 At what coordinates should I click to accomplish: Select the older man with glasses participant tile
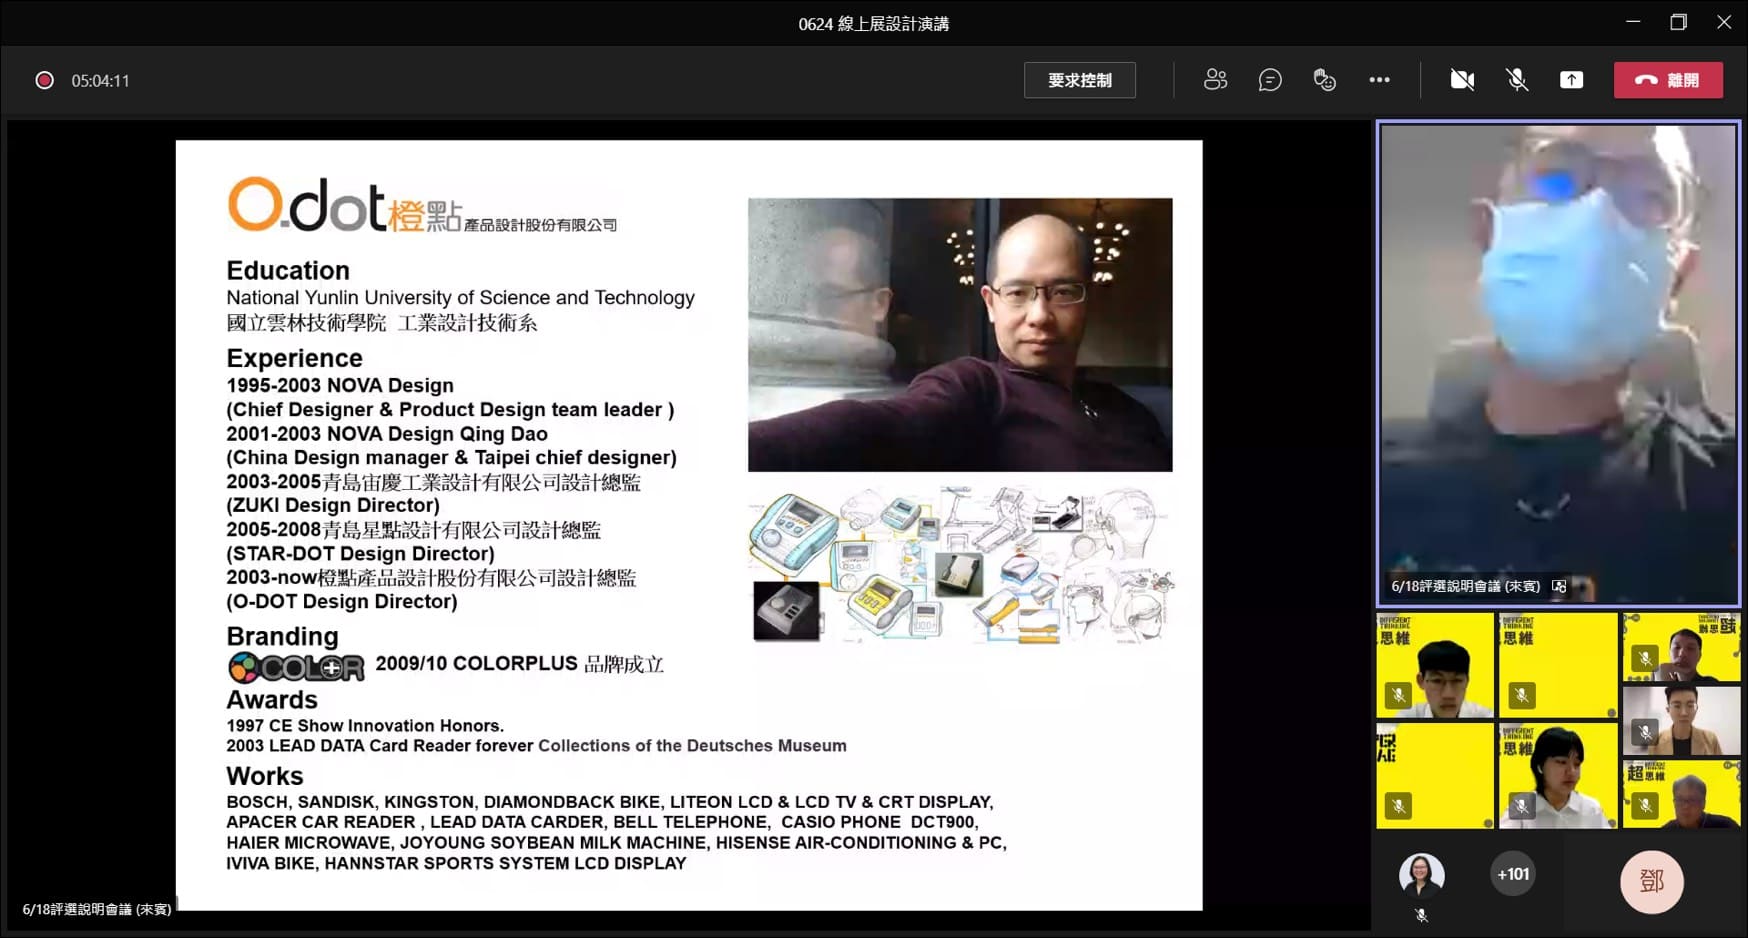tap(1681, 794)
